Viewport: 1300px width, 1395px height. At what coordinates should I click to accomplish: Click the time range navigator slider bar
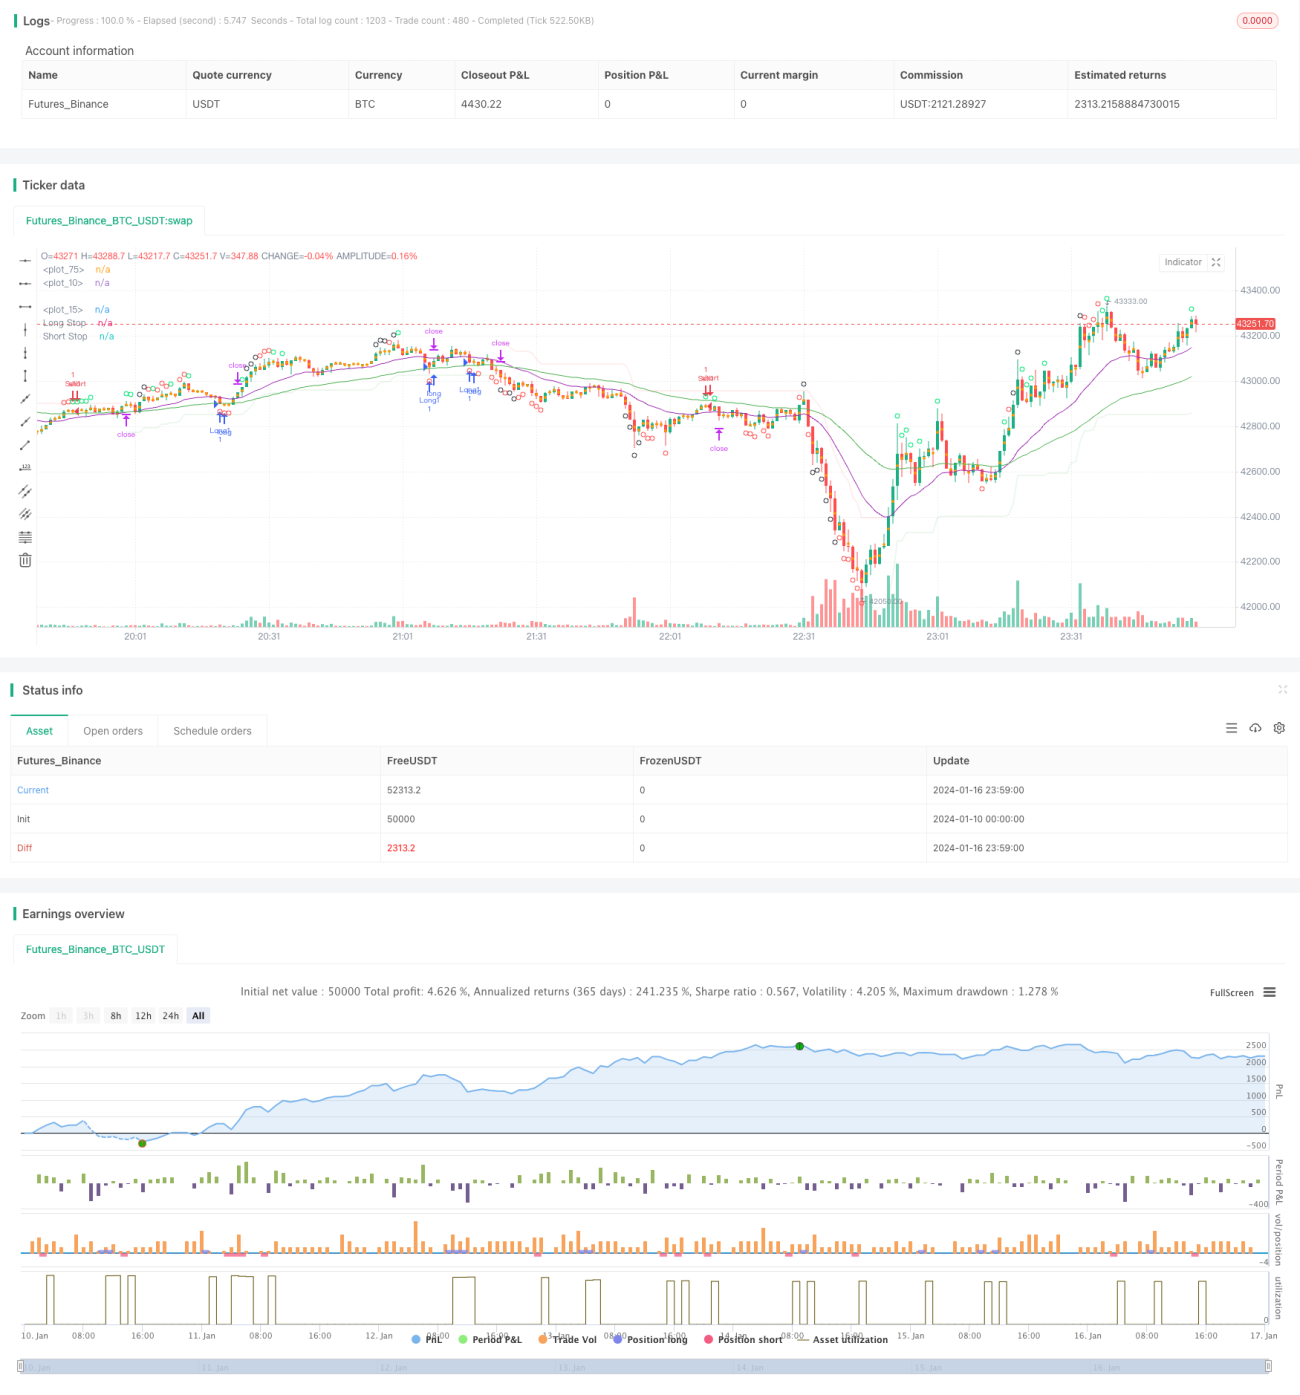(x=645, y=1367)
